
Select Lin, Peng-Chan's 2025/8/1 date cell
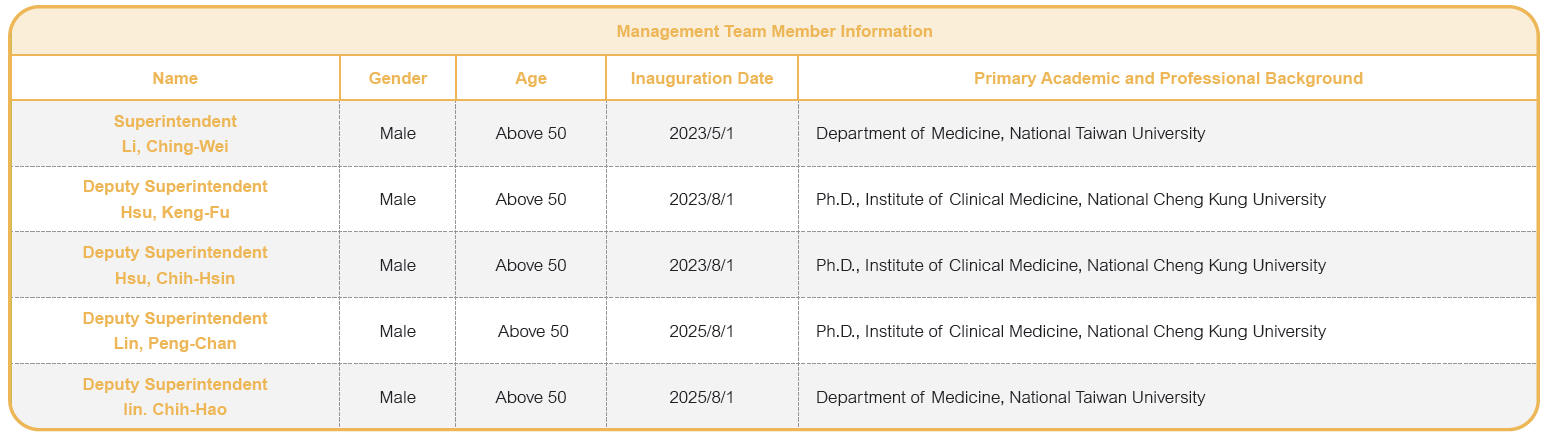coord(702,331)
